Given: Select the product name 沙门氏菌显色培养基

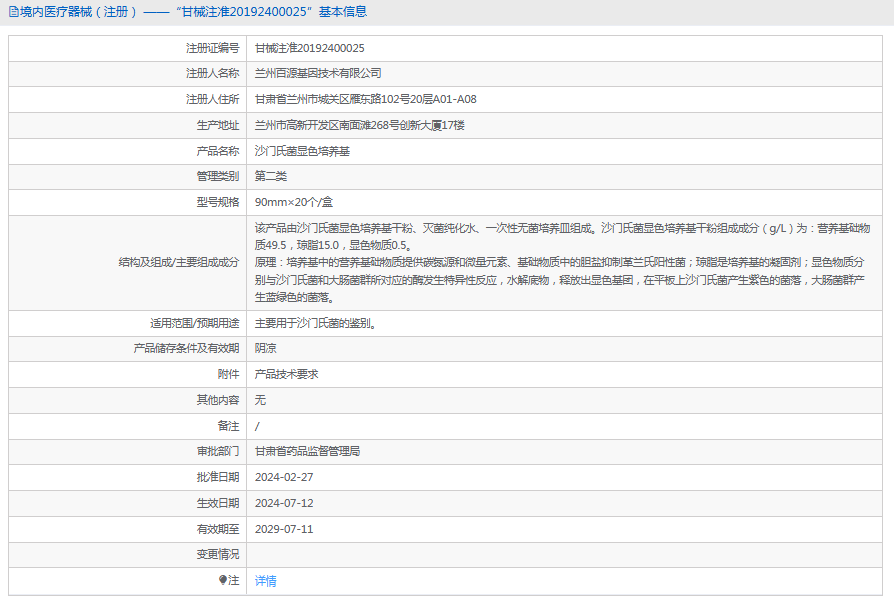Looking at the screenshot, I should [302, 151].
